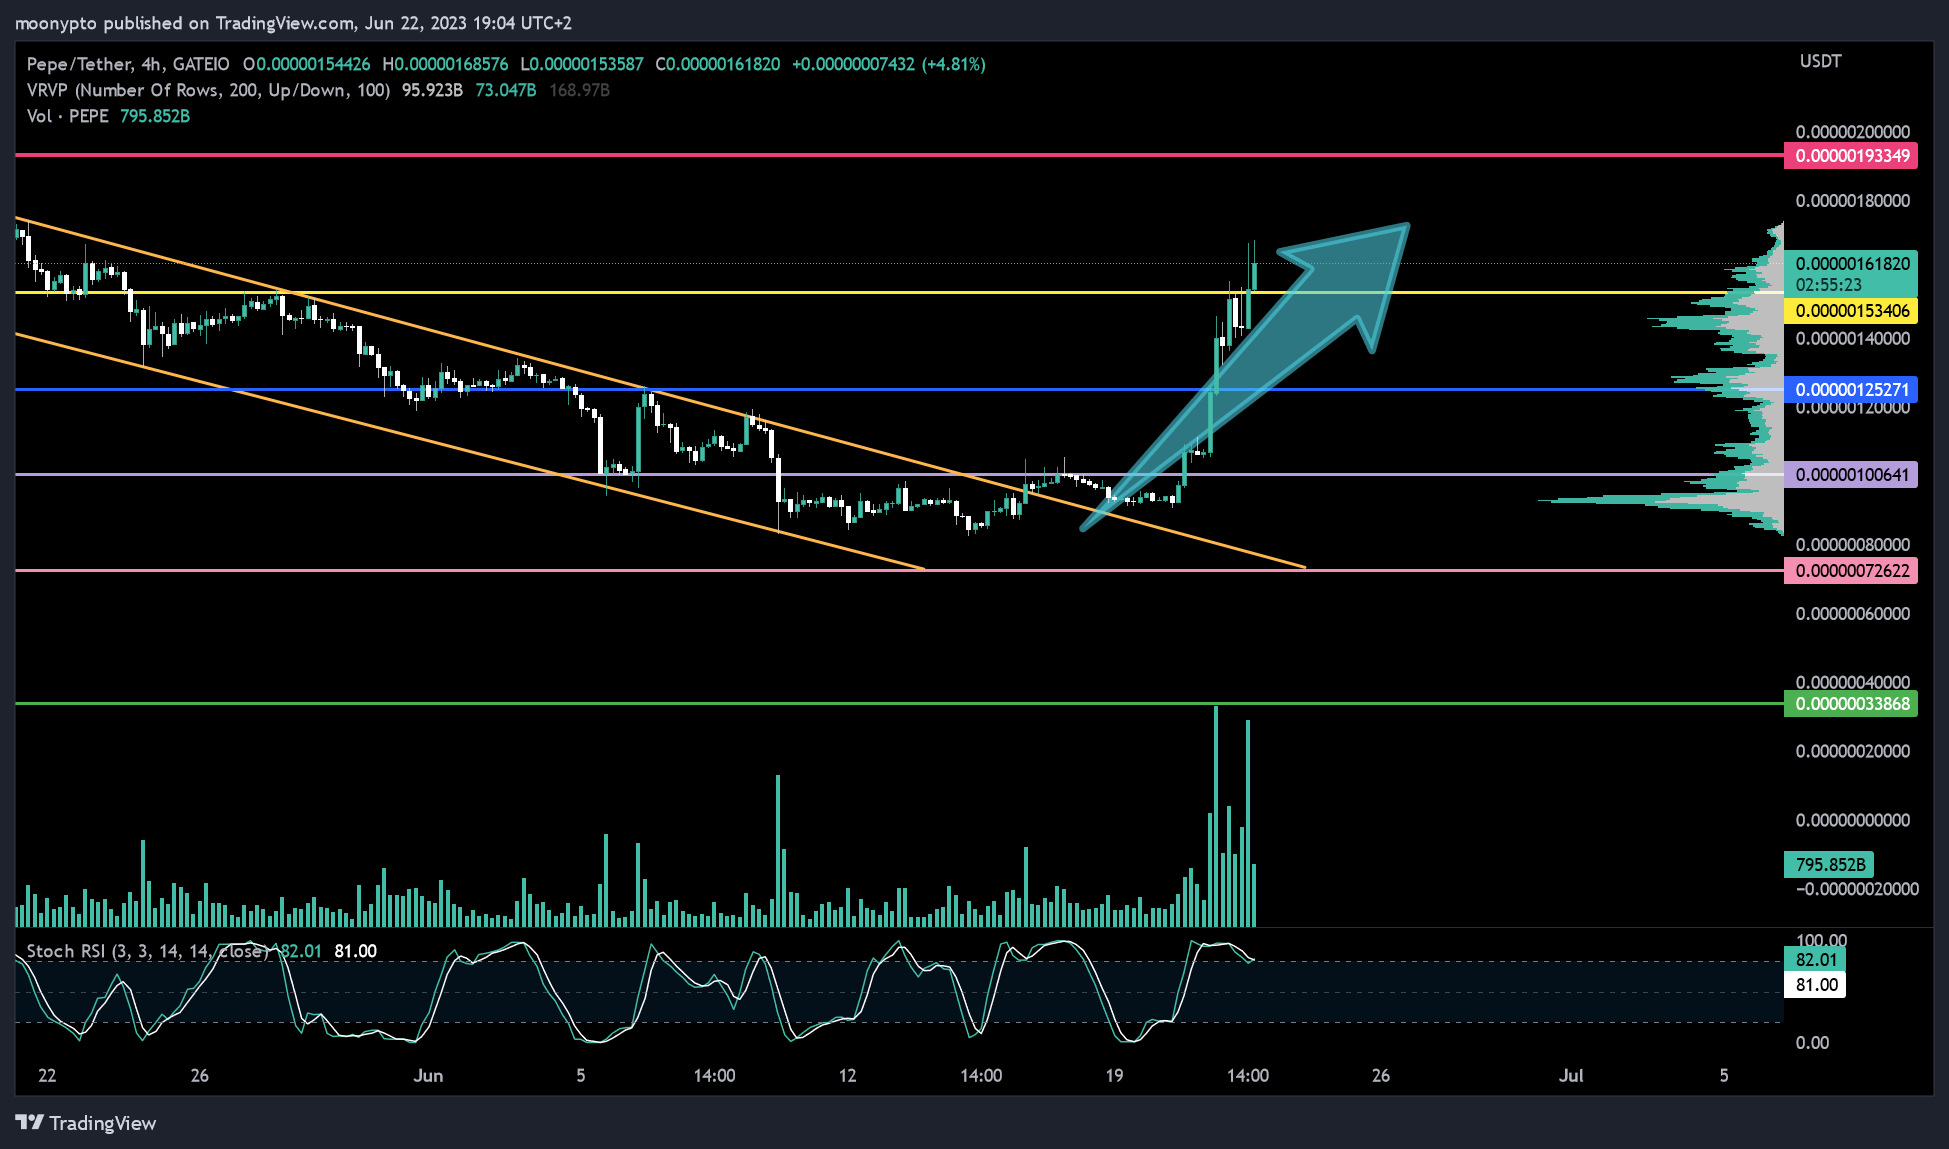Click the purple price label 0.00000100641
Image resolution: width=1949 pixels, height=1149 pixels.
(x=1851, y=475)
